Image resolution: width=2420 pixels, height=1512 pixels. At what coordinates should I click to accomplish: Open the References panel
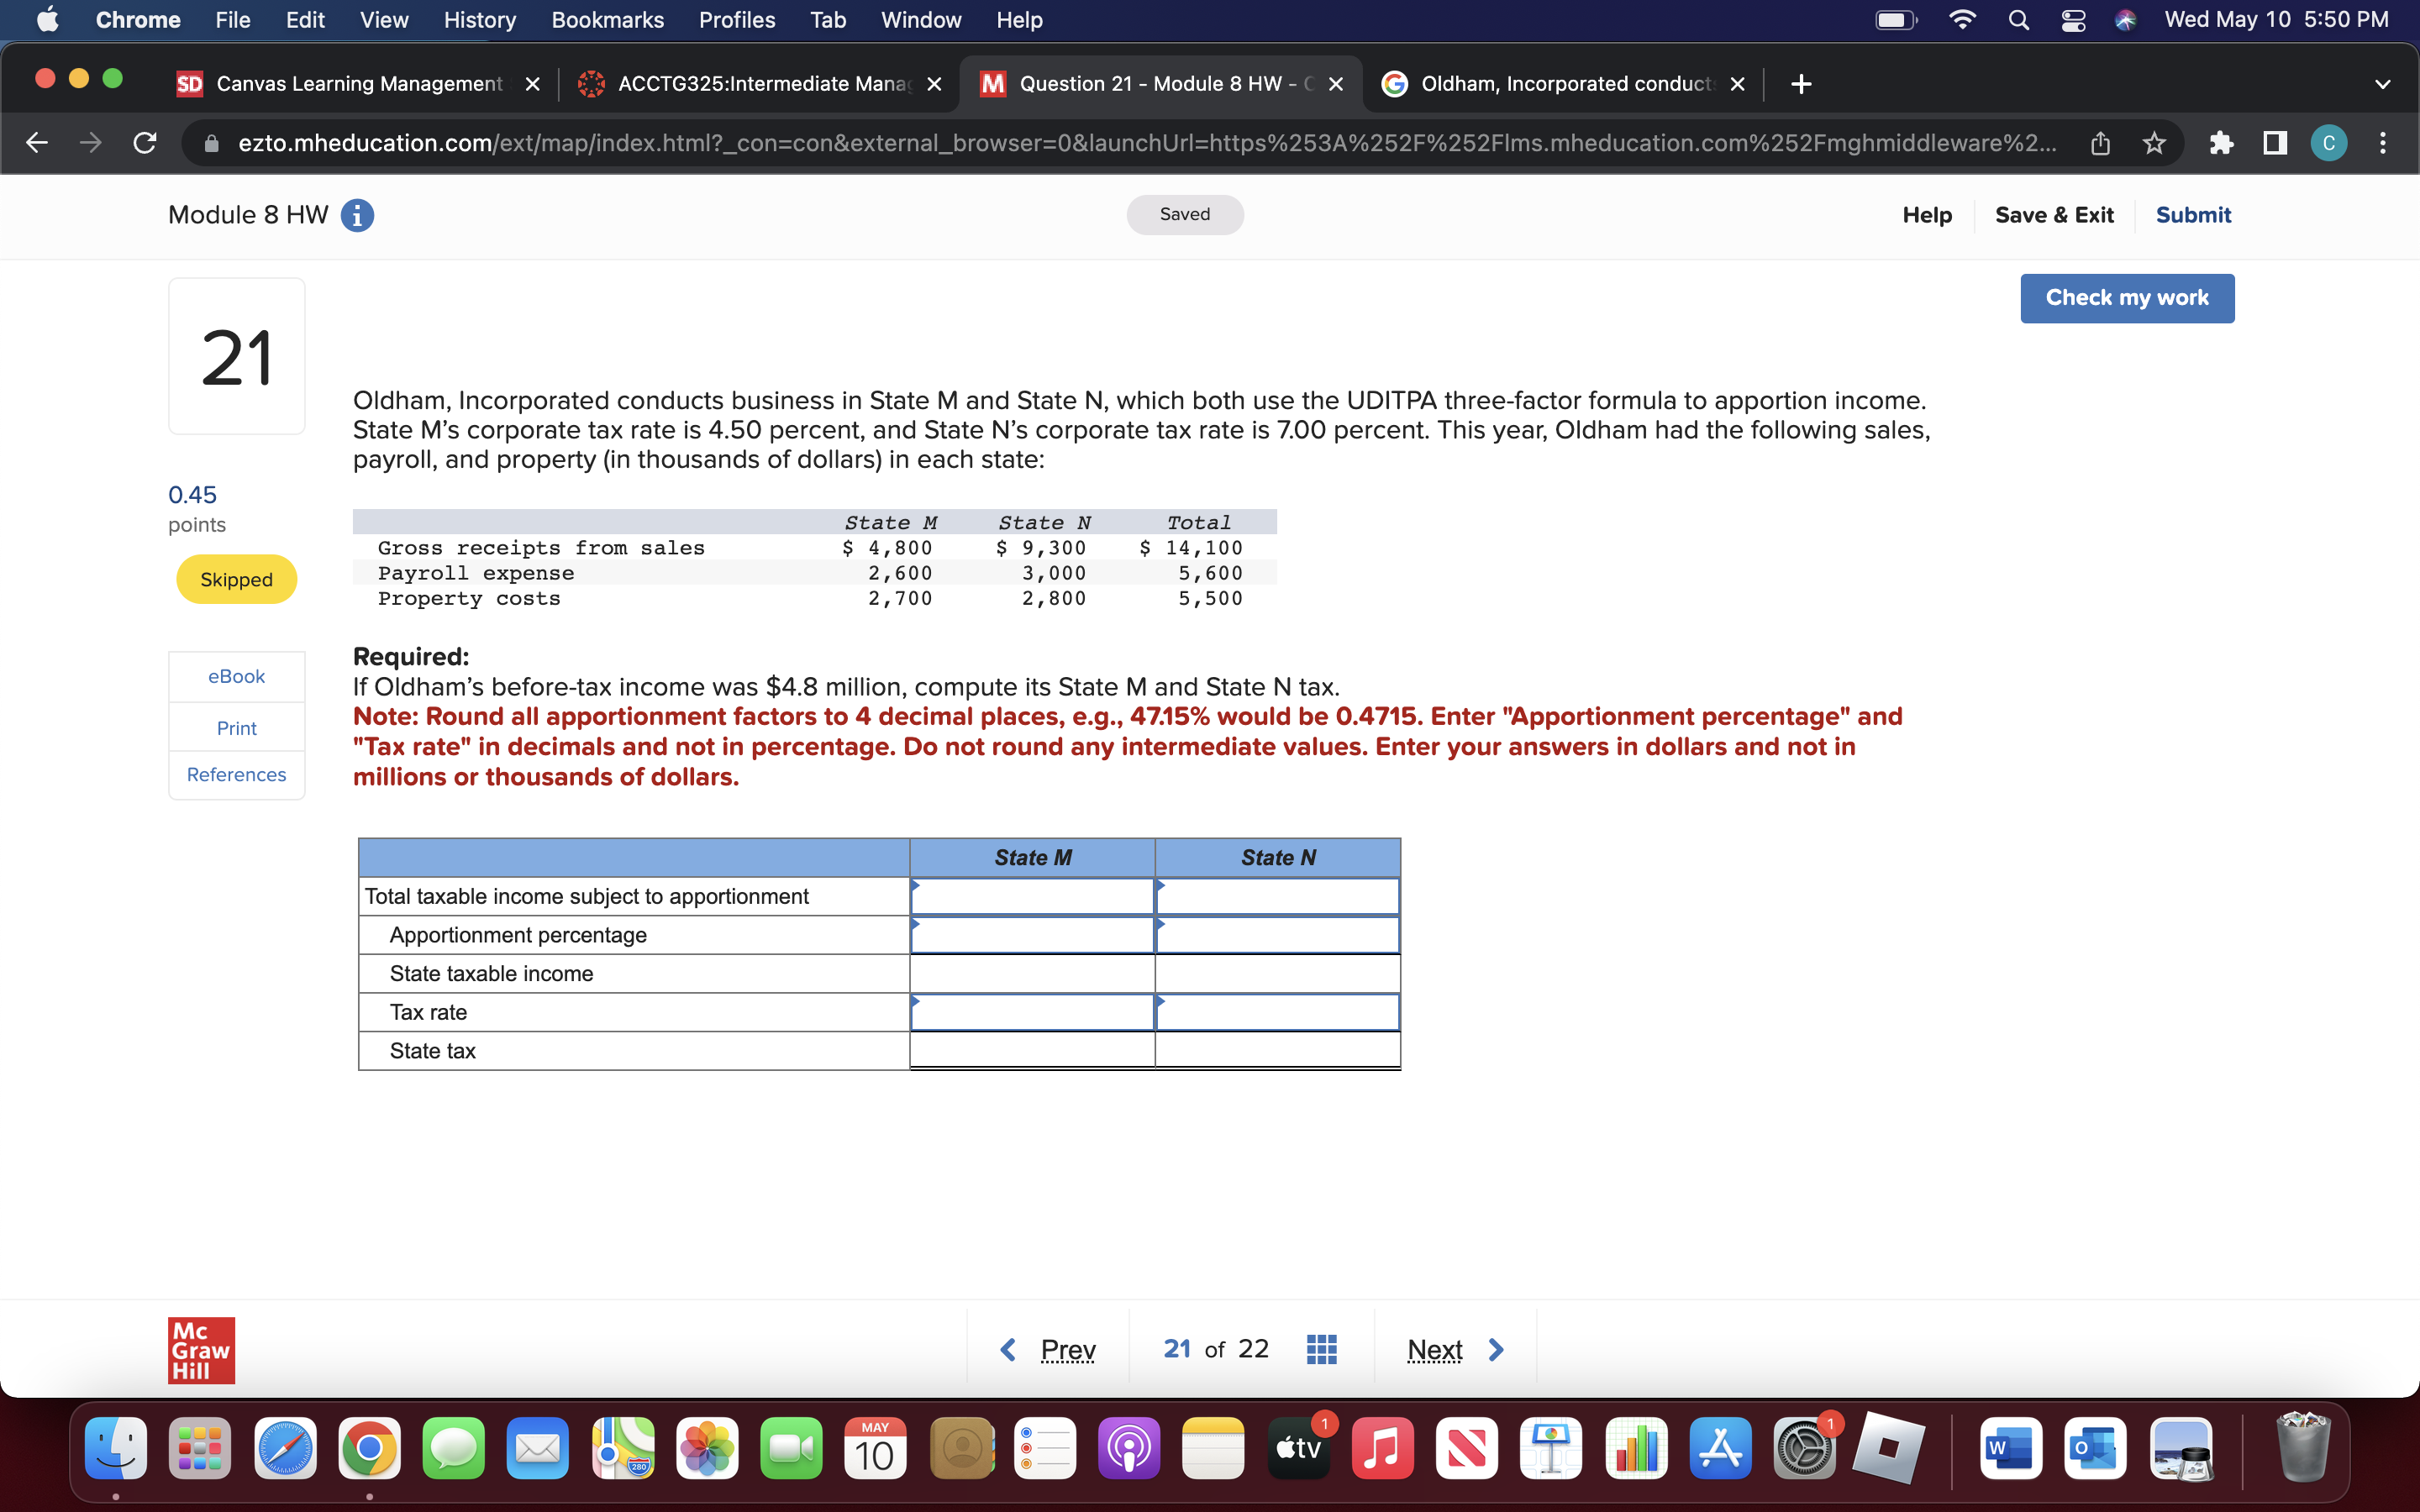click(x=236, y=774)
